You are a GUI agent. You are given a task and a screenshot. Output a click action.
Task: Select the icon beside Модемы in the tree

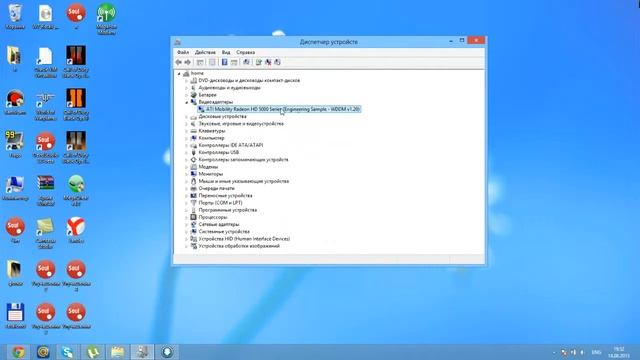point(193,167)
